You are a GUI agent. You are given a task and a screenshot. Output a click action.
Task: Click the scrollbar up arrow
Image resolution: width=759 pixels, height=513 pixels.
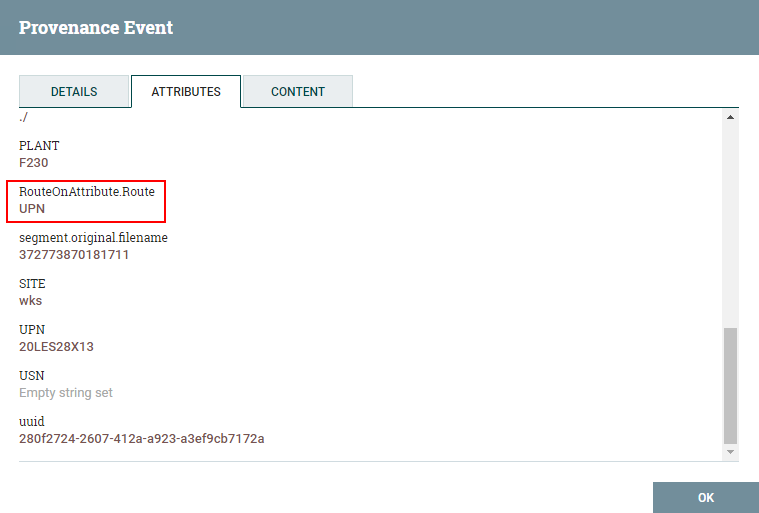(x=730, y=117)
